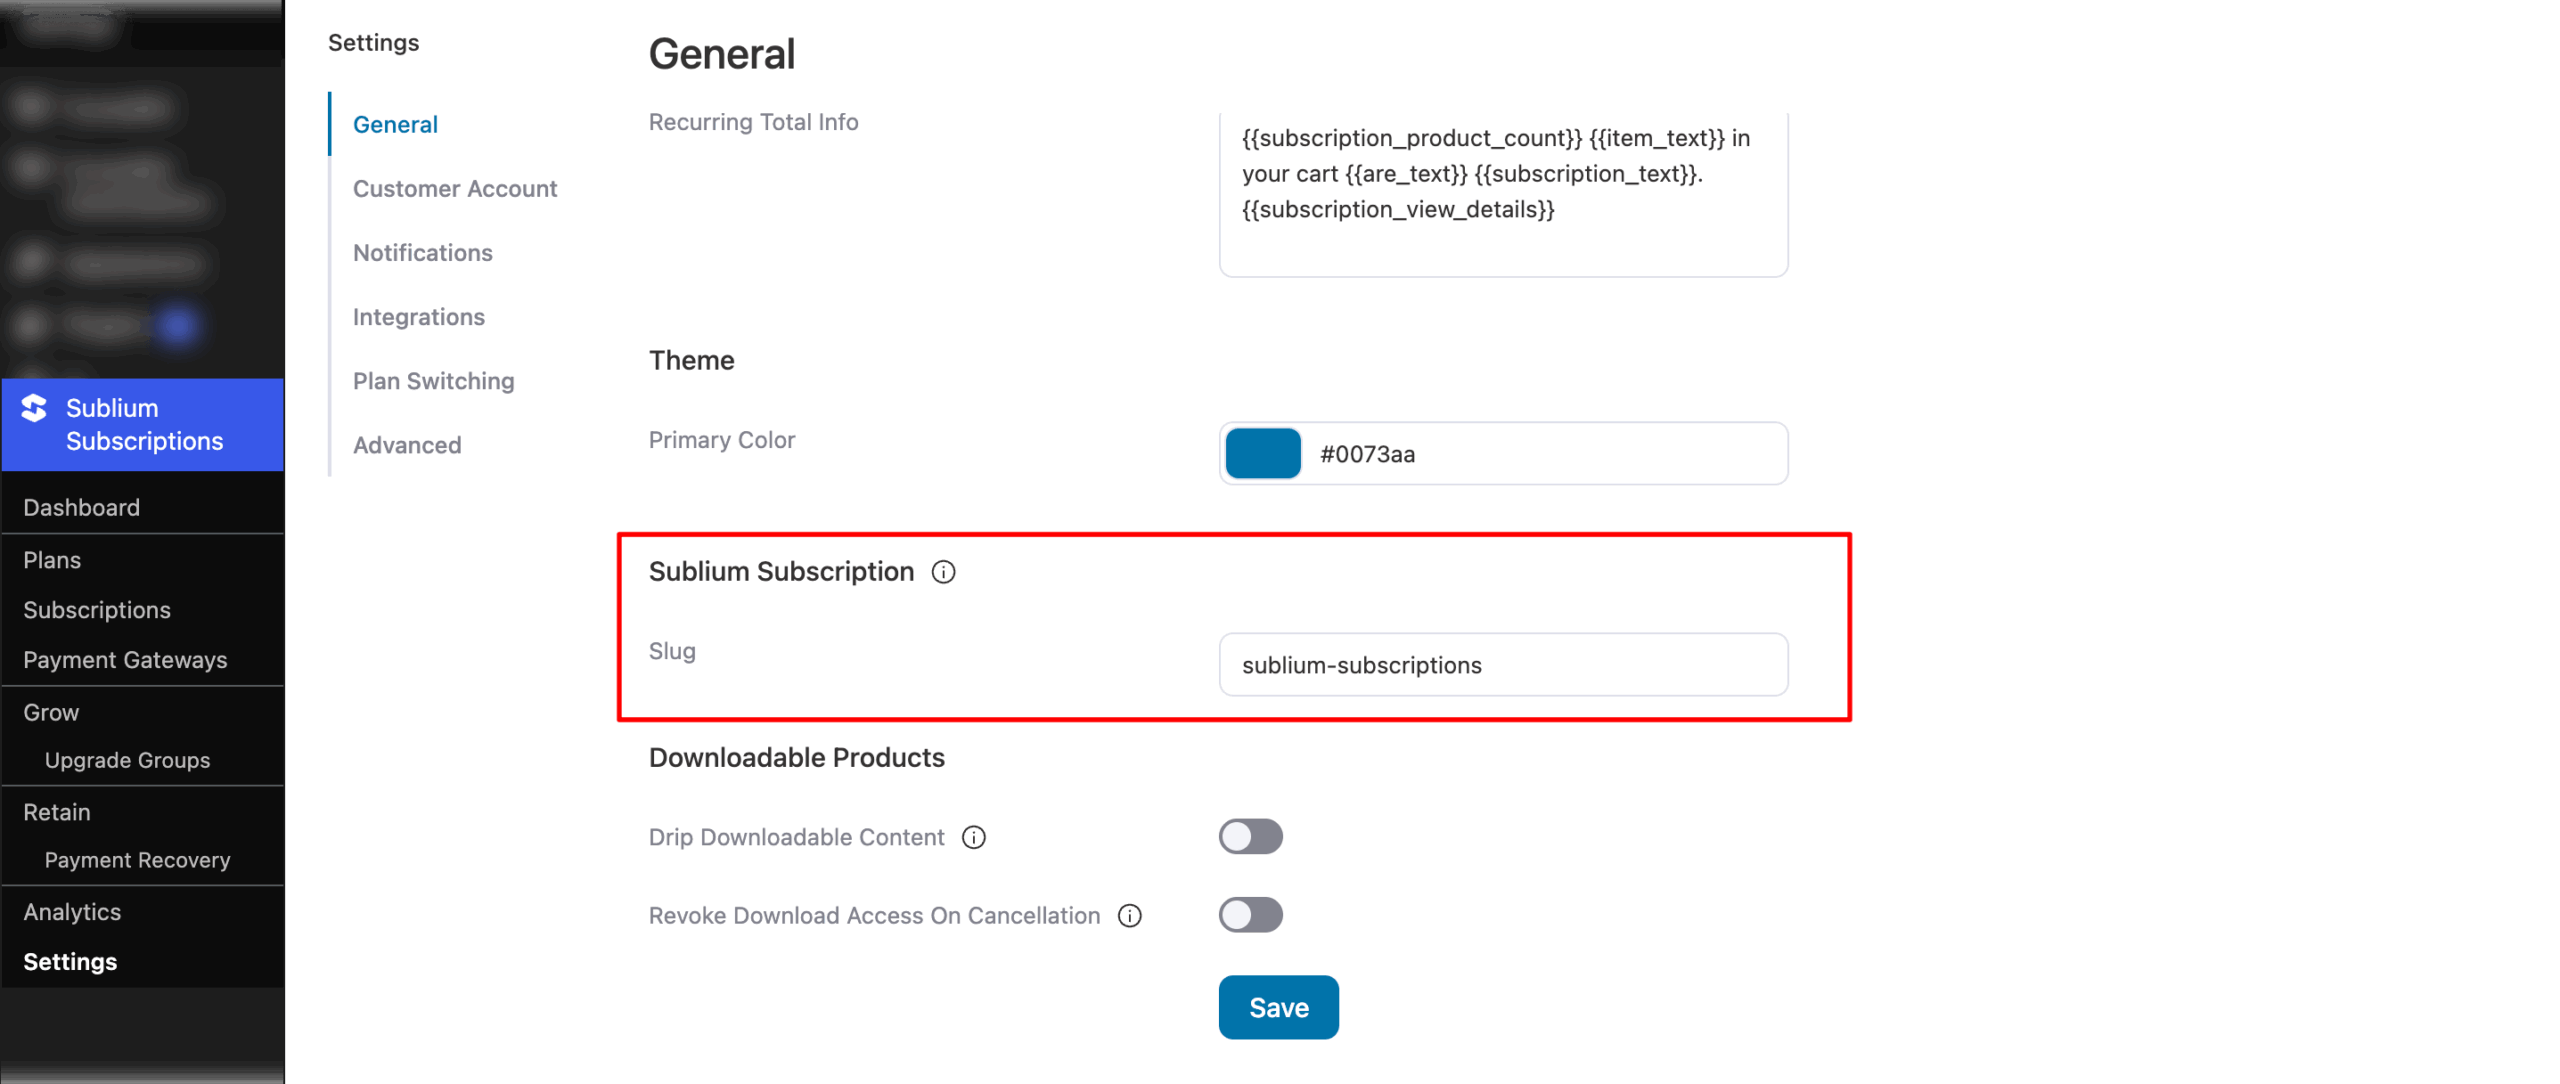Click the Slug input field
The width and height of the screenshot is (2560, 1084).
click(1502, 664)
